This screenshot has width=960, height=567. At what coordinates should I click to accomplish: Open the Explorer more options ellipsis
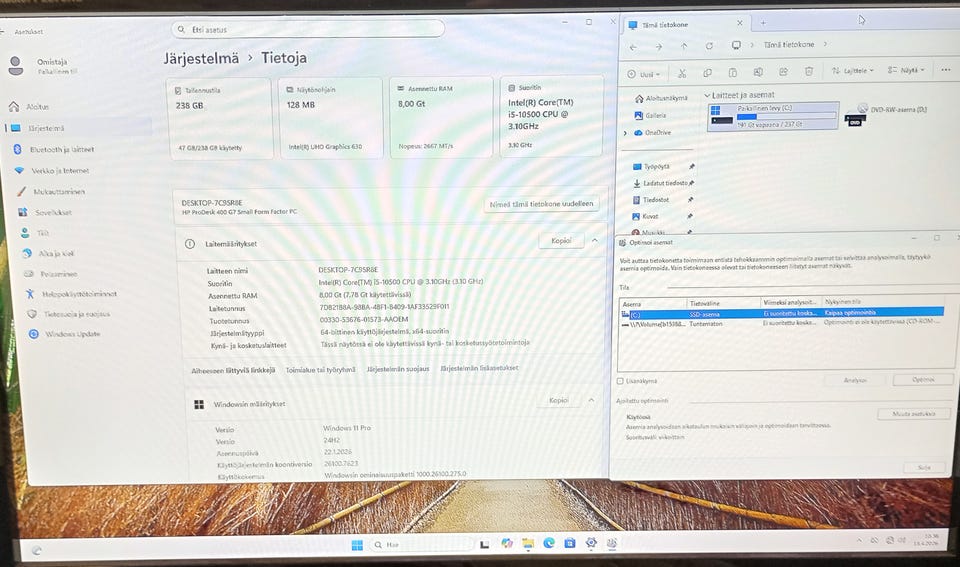tap(946, 70)
